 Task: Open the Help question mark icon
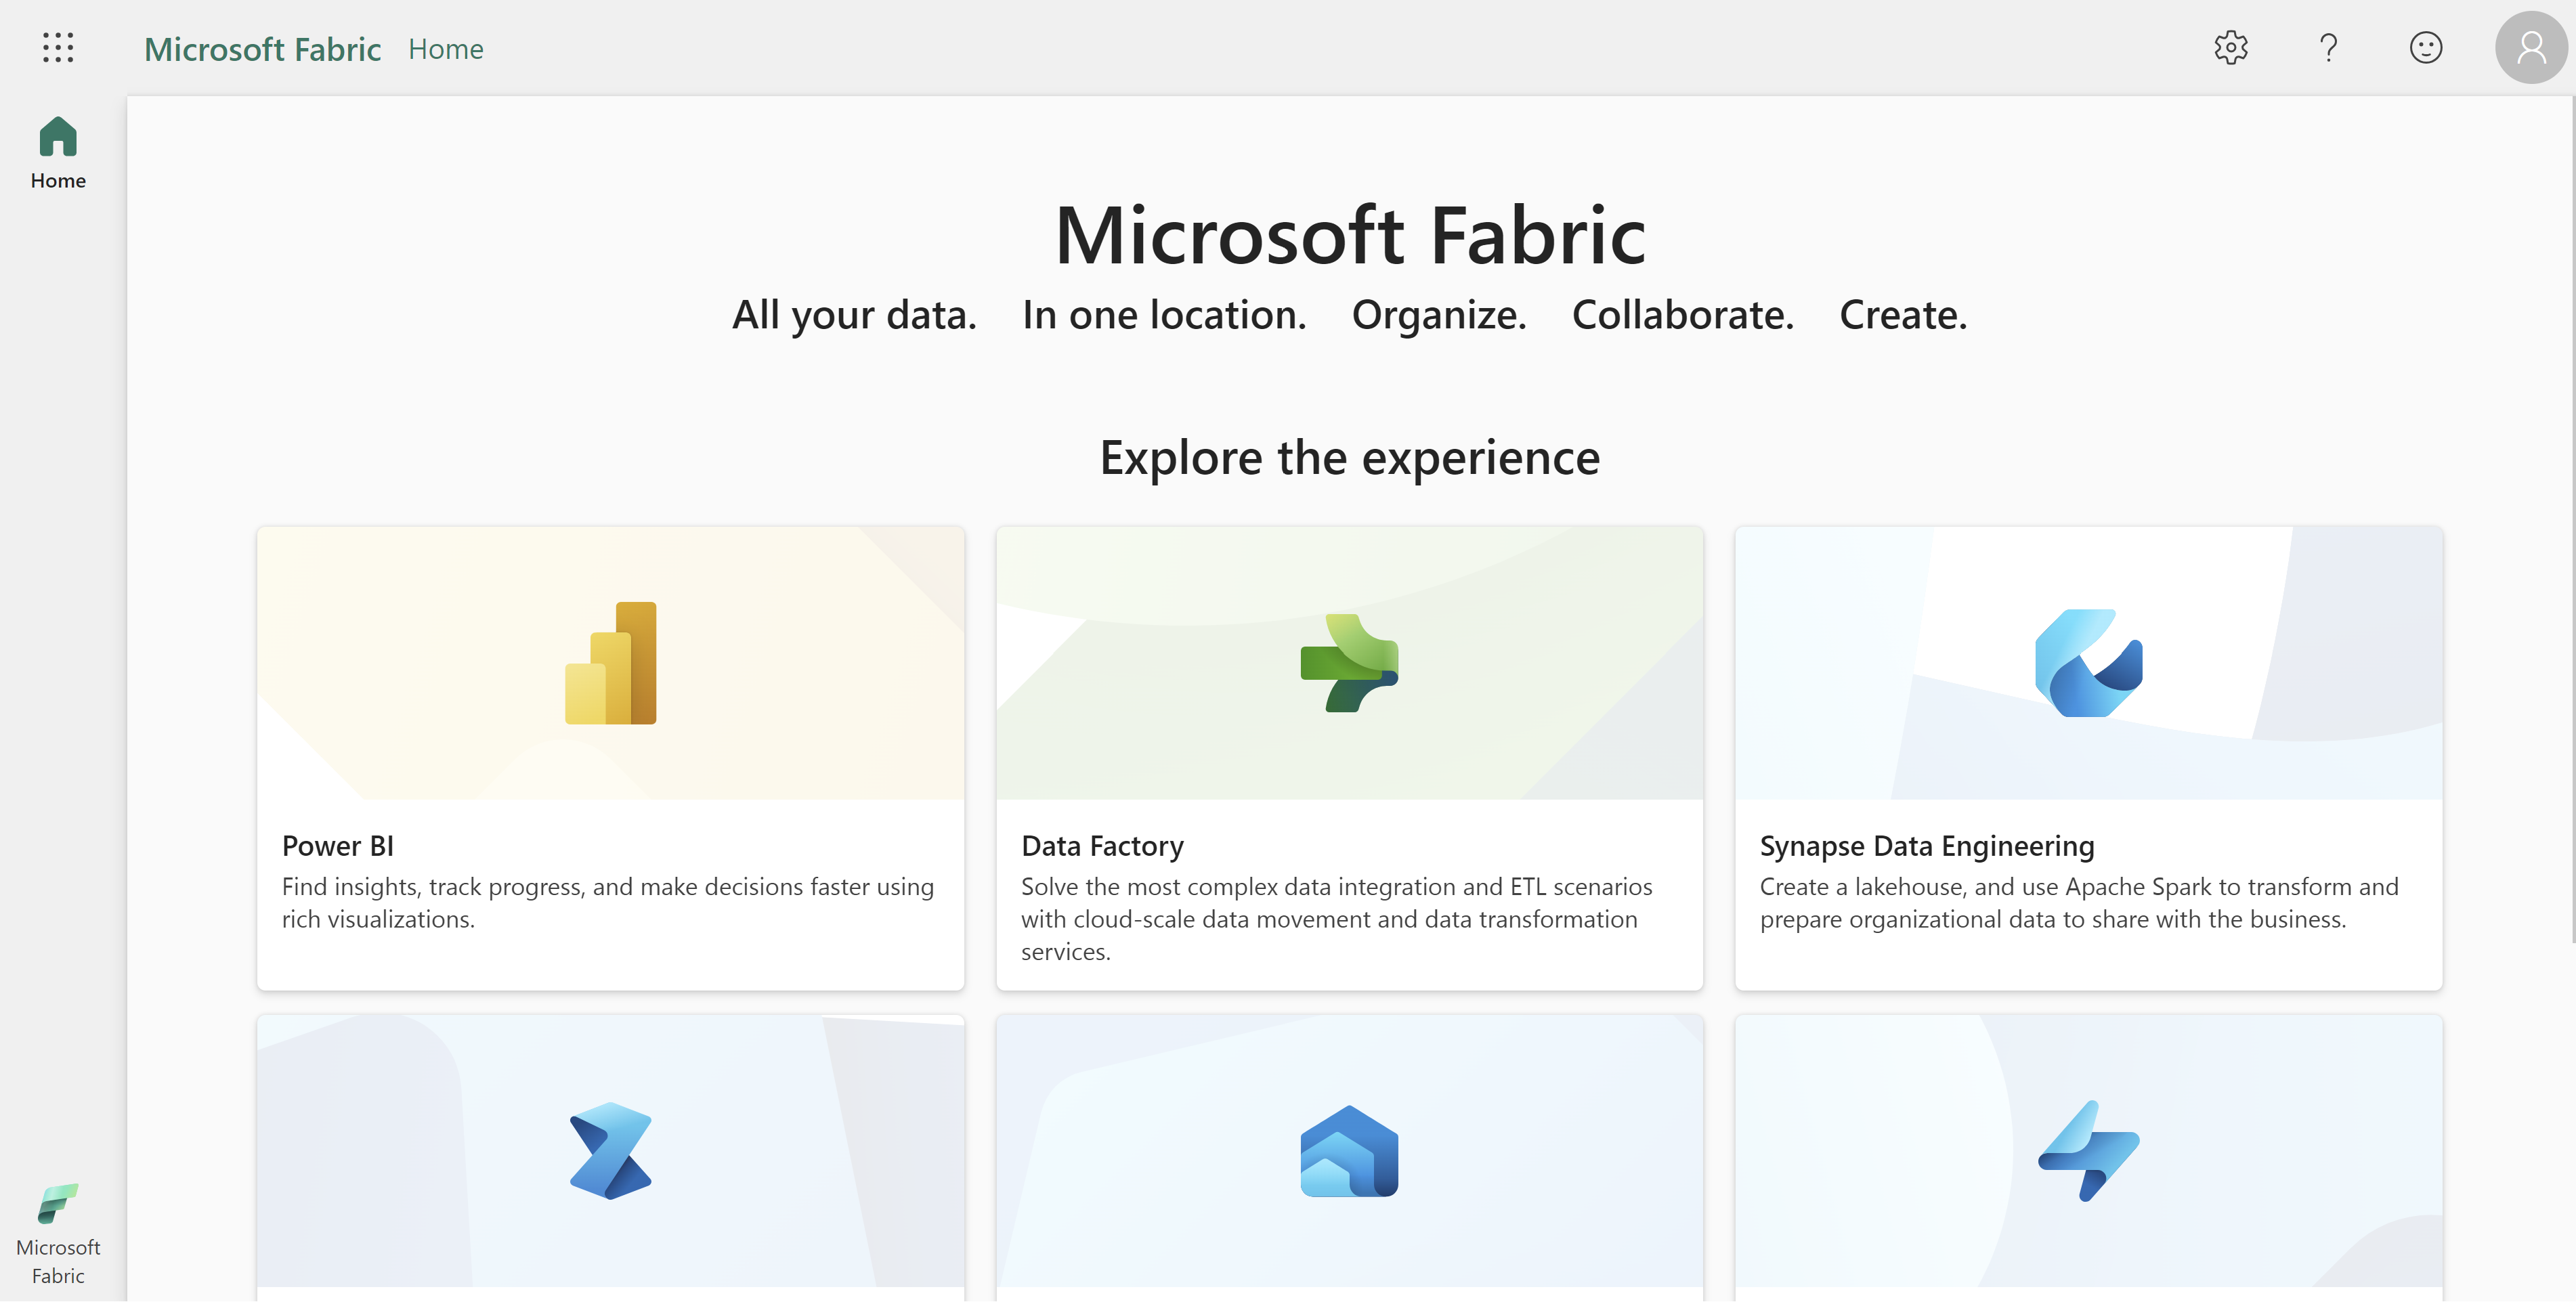[x=2328, y=47]
